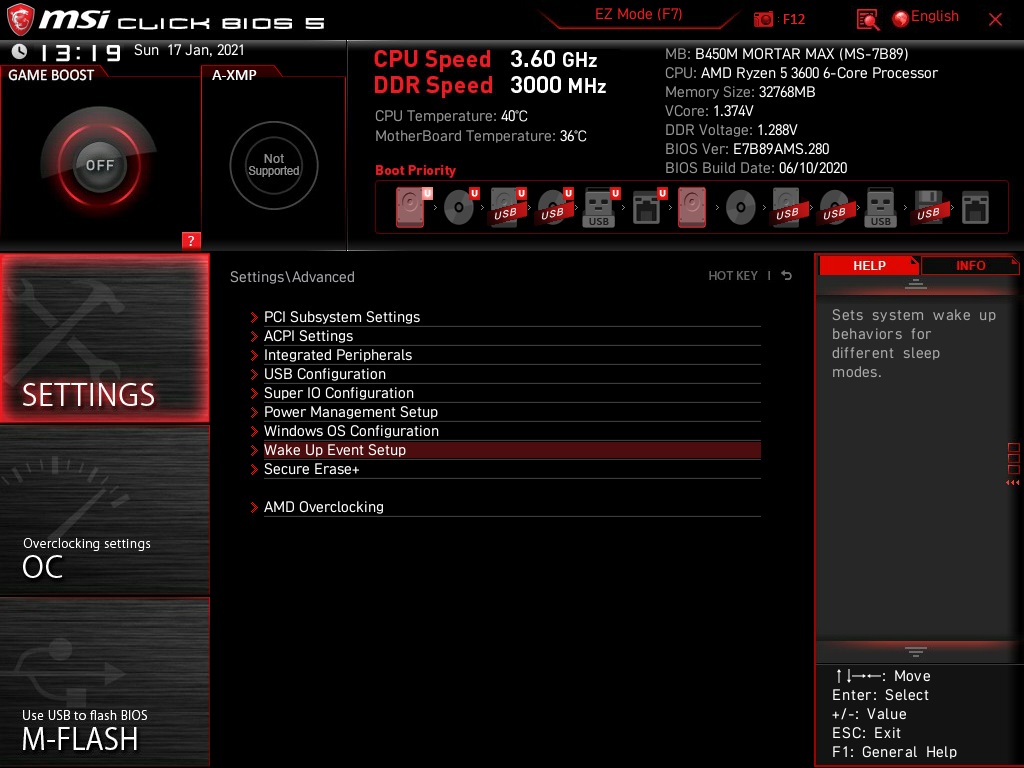Select the USB hard disk boot icon without U badge
Screen dimensions: 1024x768
coord(787,207)
